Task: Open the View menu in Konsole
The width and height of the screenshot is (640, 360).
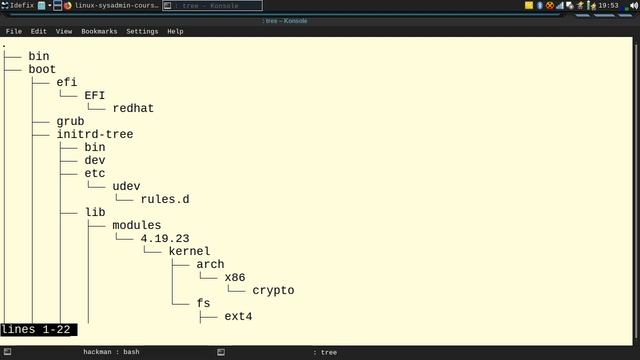Action: [x=64, y=31]
